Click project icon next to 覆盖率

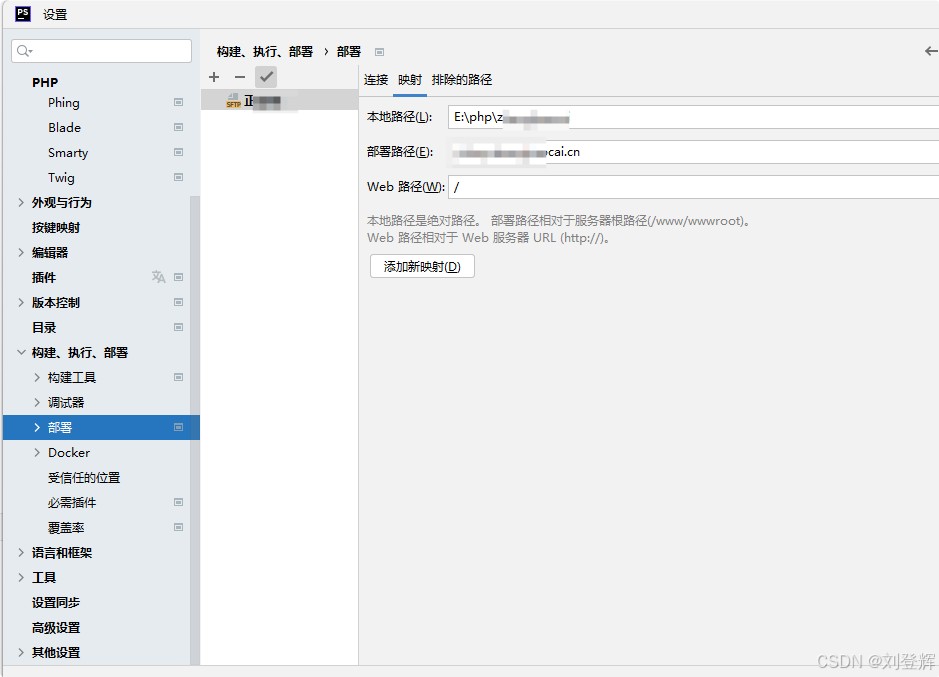tap(178, 527)
